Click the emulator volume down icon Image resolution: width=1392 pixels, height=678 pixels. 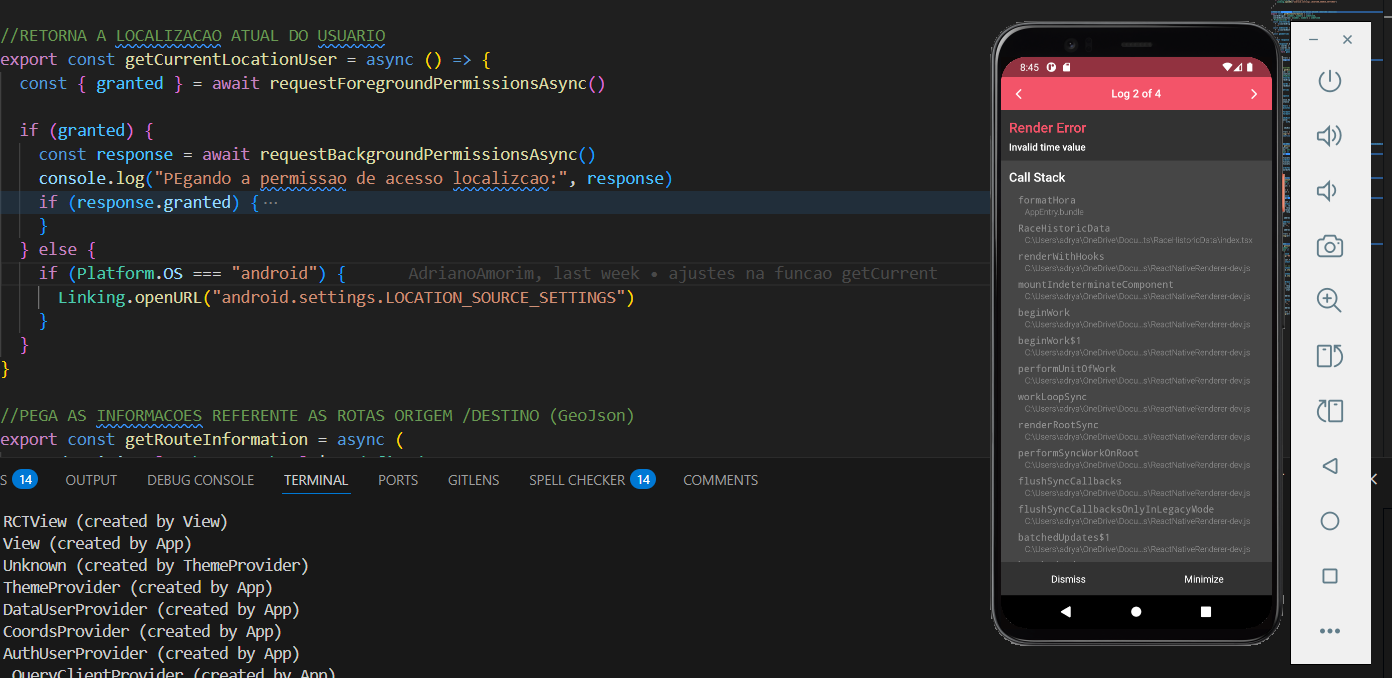tap(1329, 191)
